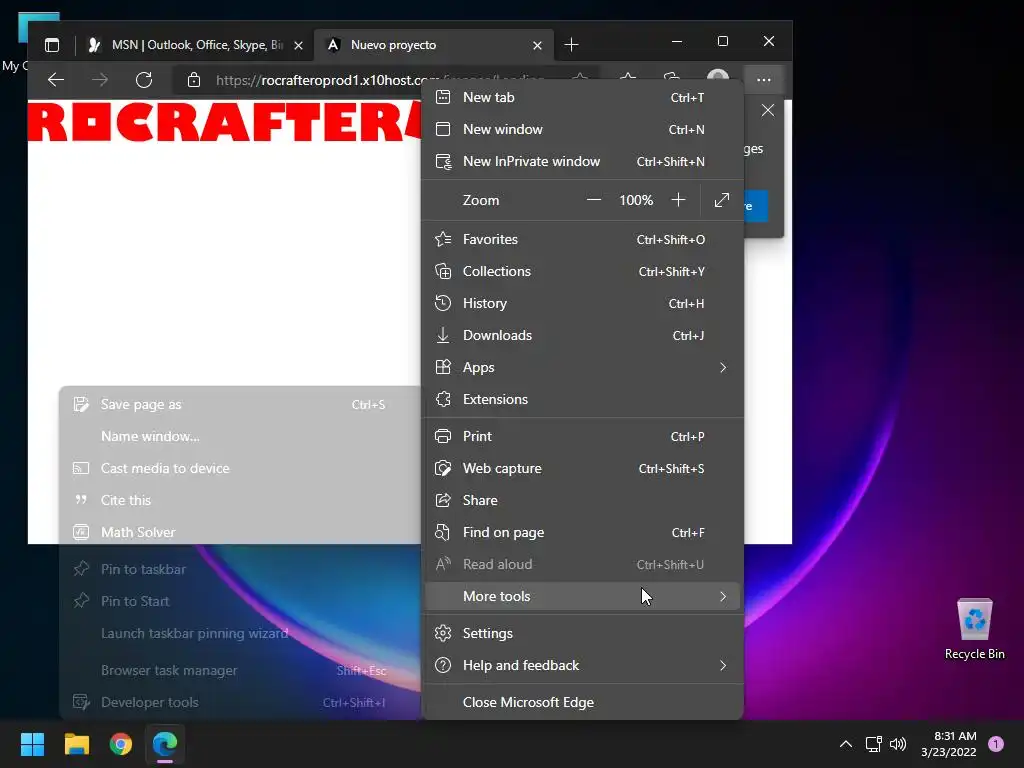The image size is (1024, 768).
Task: Open Favorites from the menu
Action: [583, 239]
